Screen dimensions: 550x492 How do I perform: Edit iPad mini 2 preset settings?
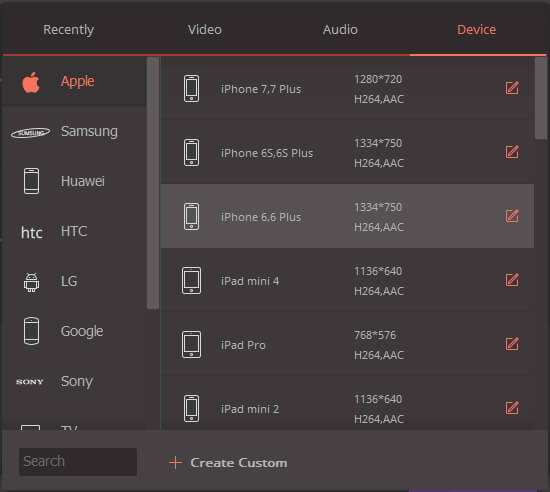point(512,408)
